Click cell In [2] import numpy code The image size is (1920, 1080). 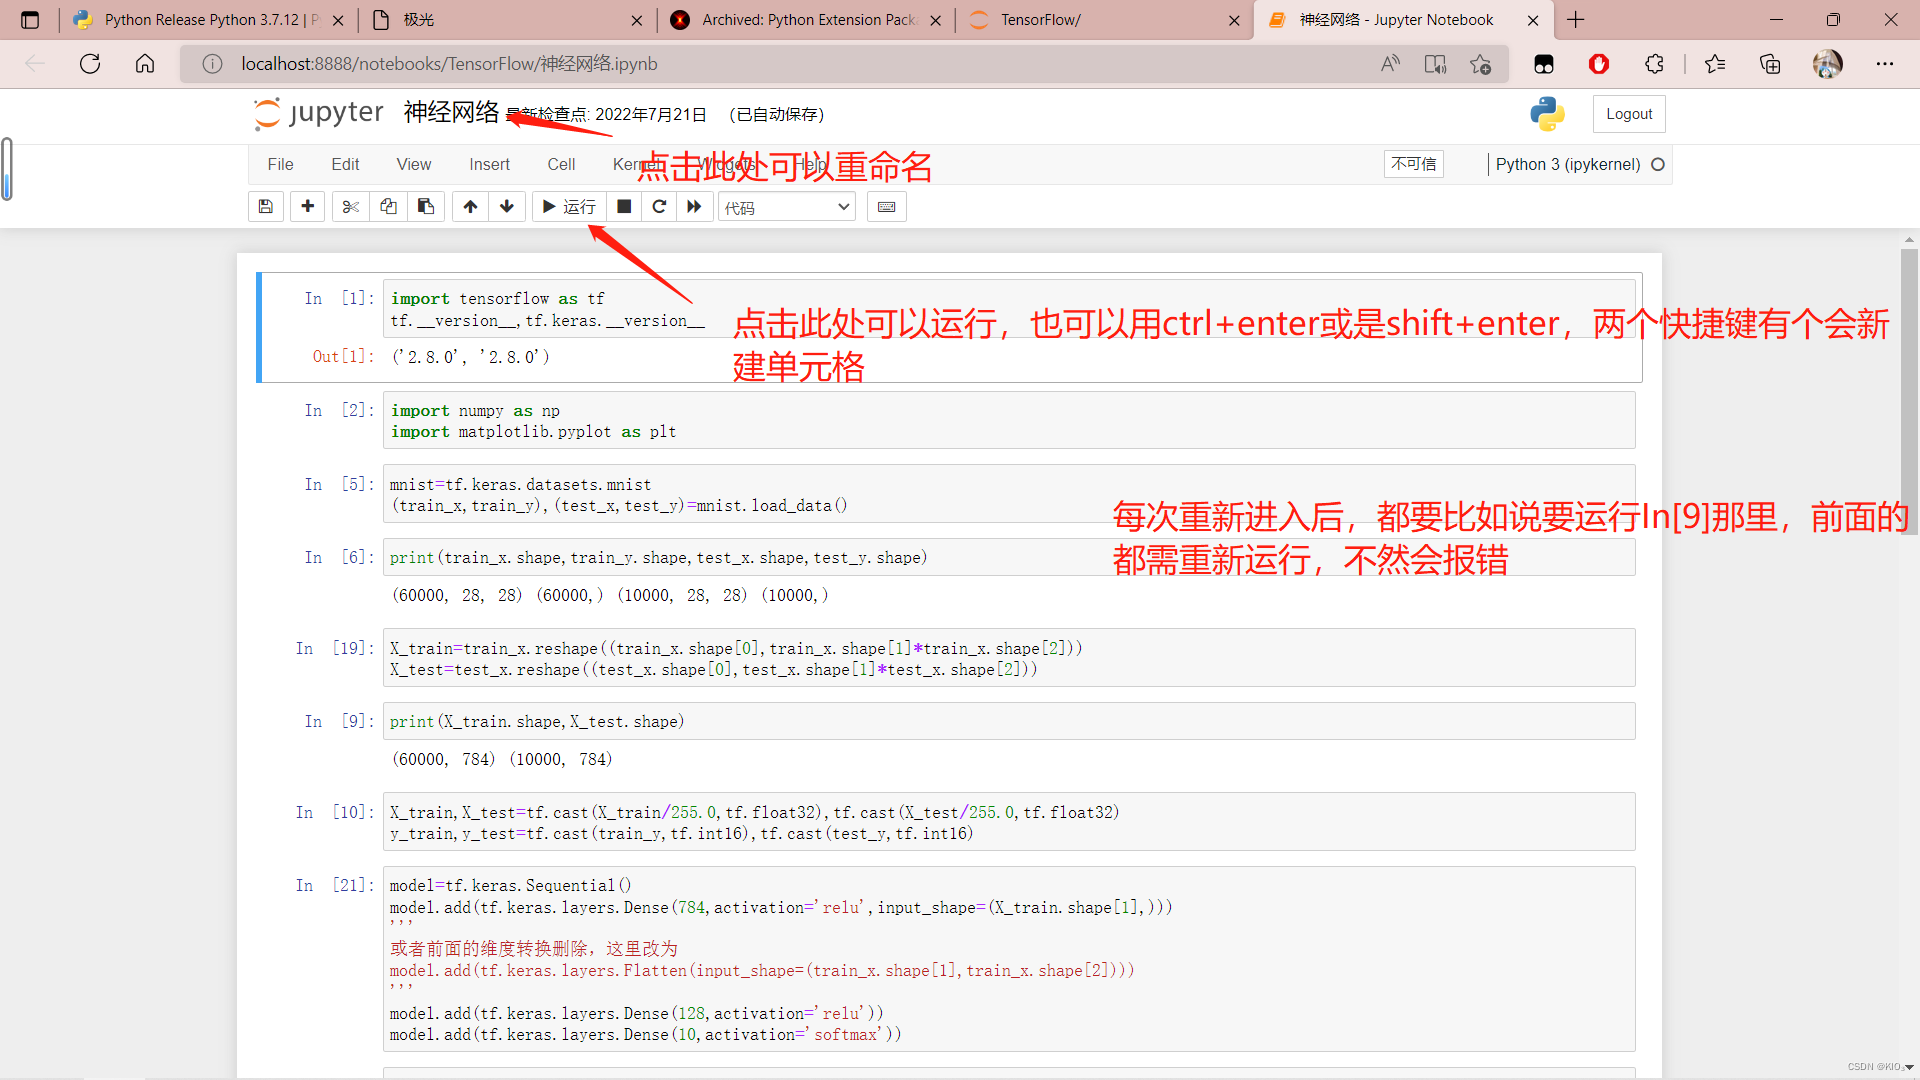[1009, 421]
